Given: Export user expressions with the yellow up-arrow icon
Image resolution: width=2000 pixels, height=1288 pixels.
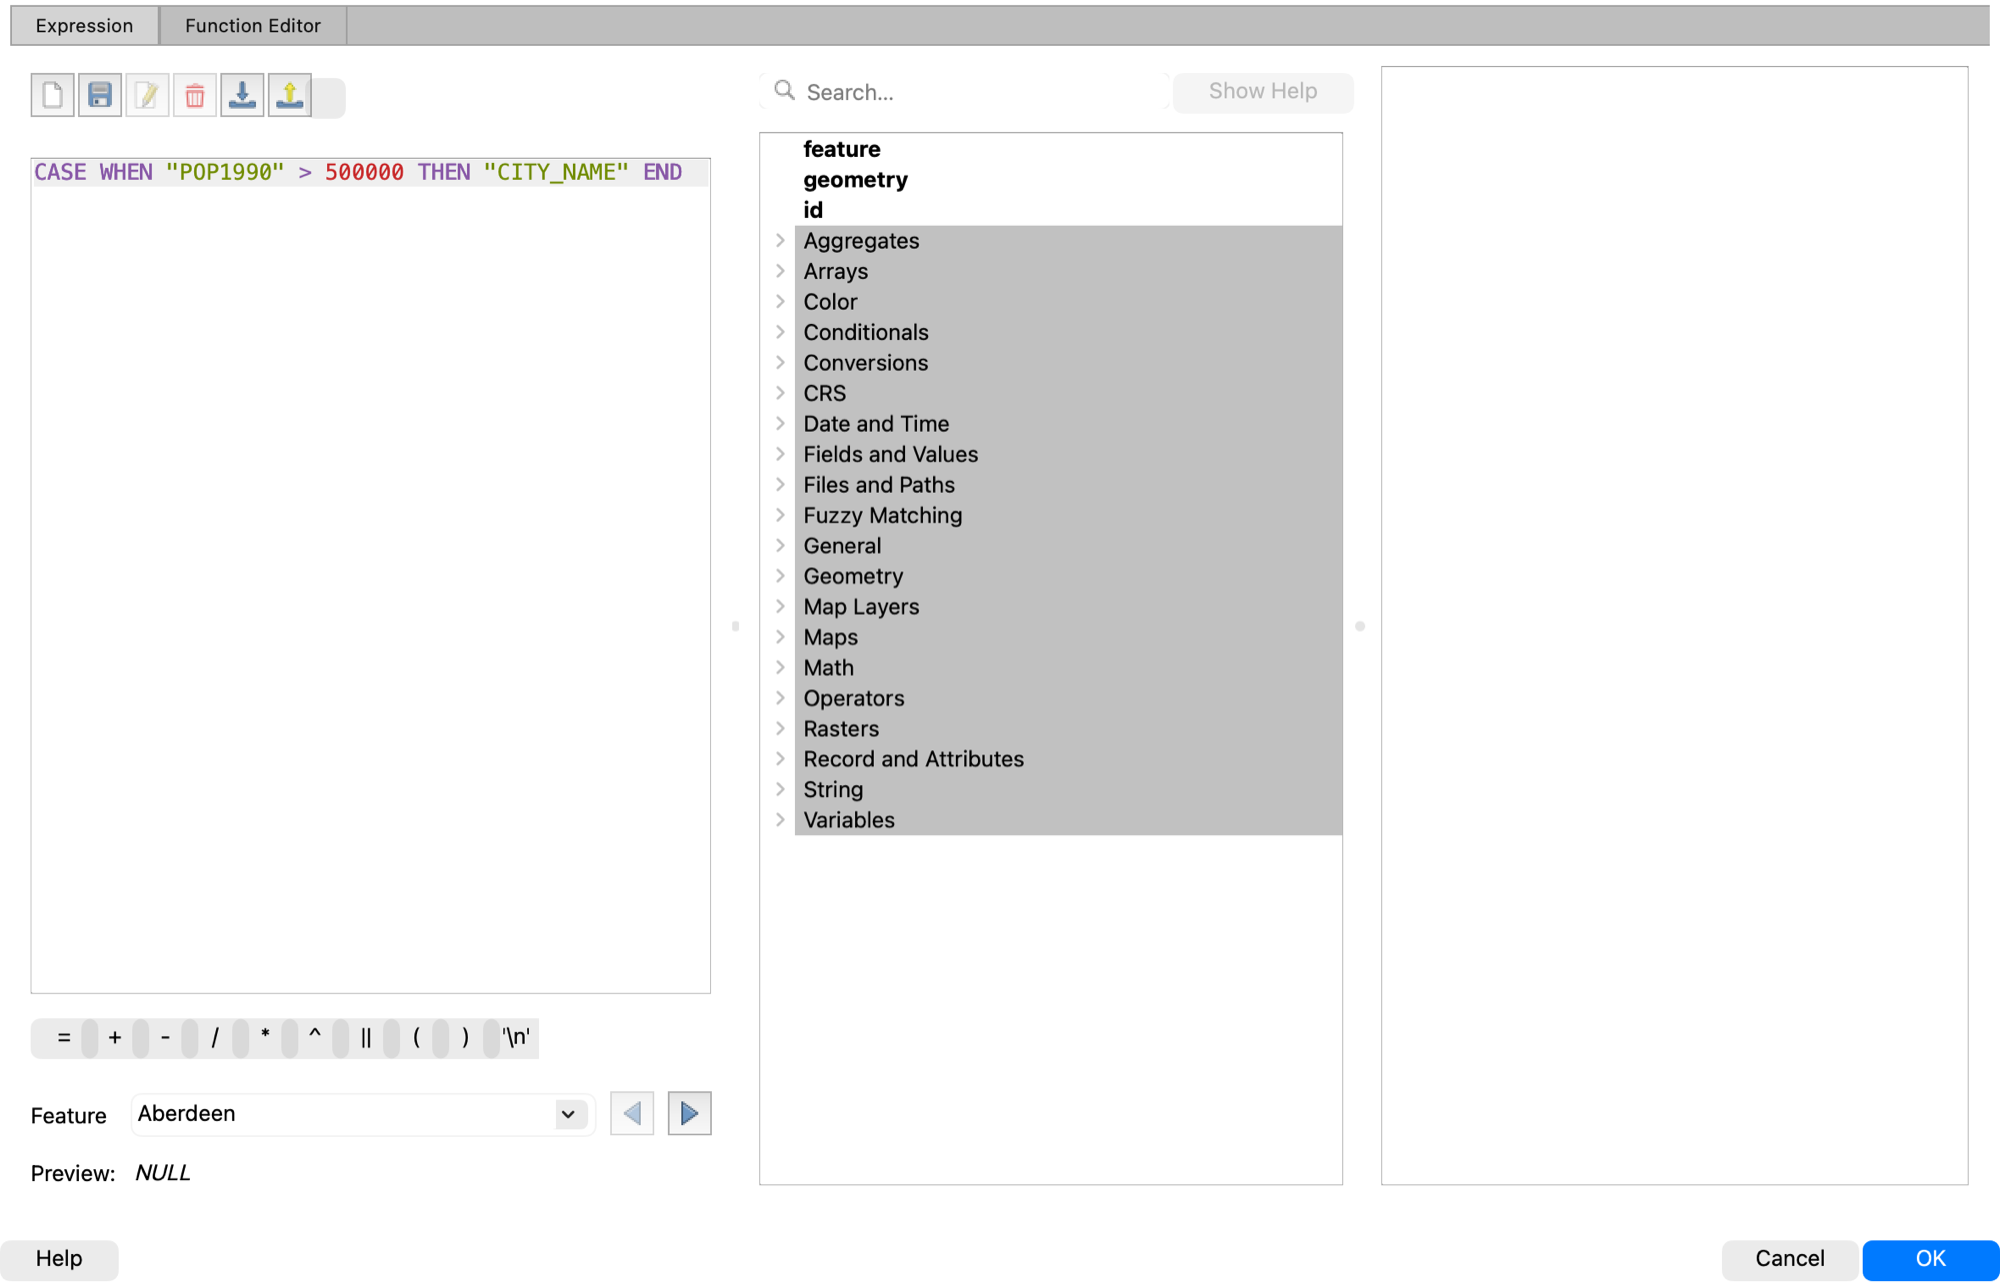Looking at the screenshot, I should [290, 96].
